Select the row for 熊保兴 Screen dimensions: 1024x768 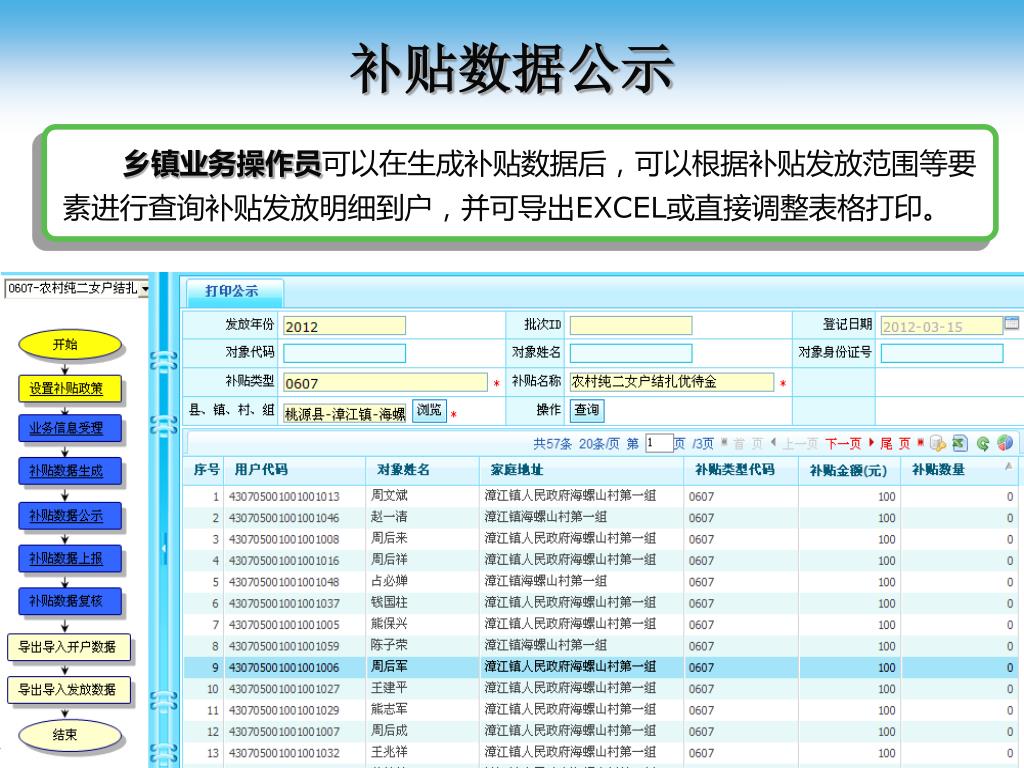tap(601, 625)
